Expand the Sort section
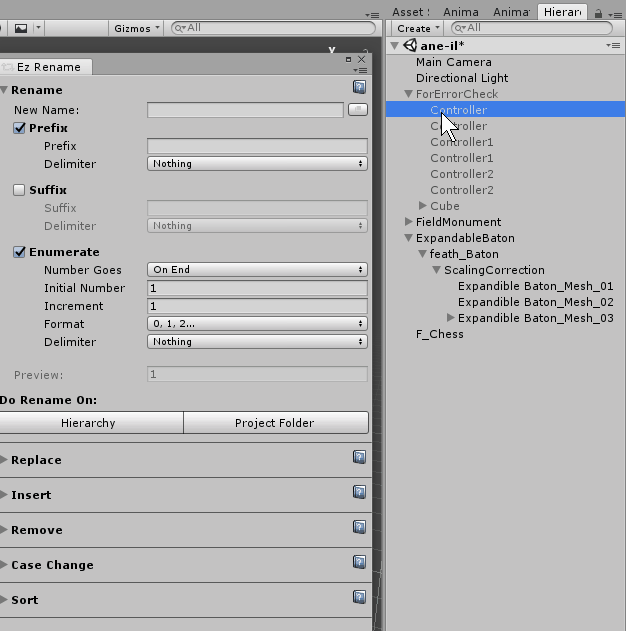Image resolution: width=626 pixels, height=631 pixels. (4, 600)
